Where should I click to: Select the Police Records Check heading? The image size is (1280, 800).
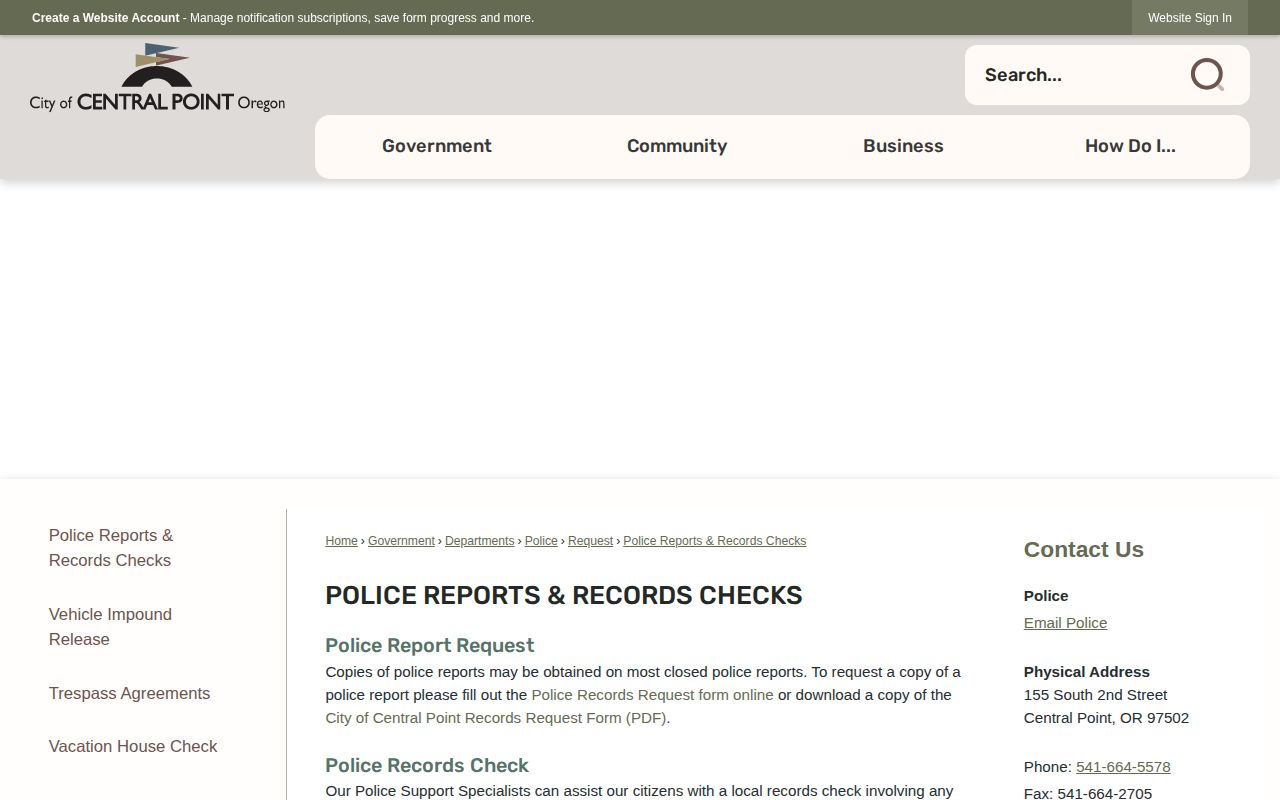point(427,765)
